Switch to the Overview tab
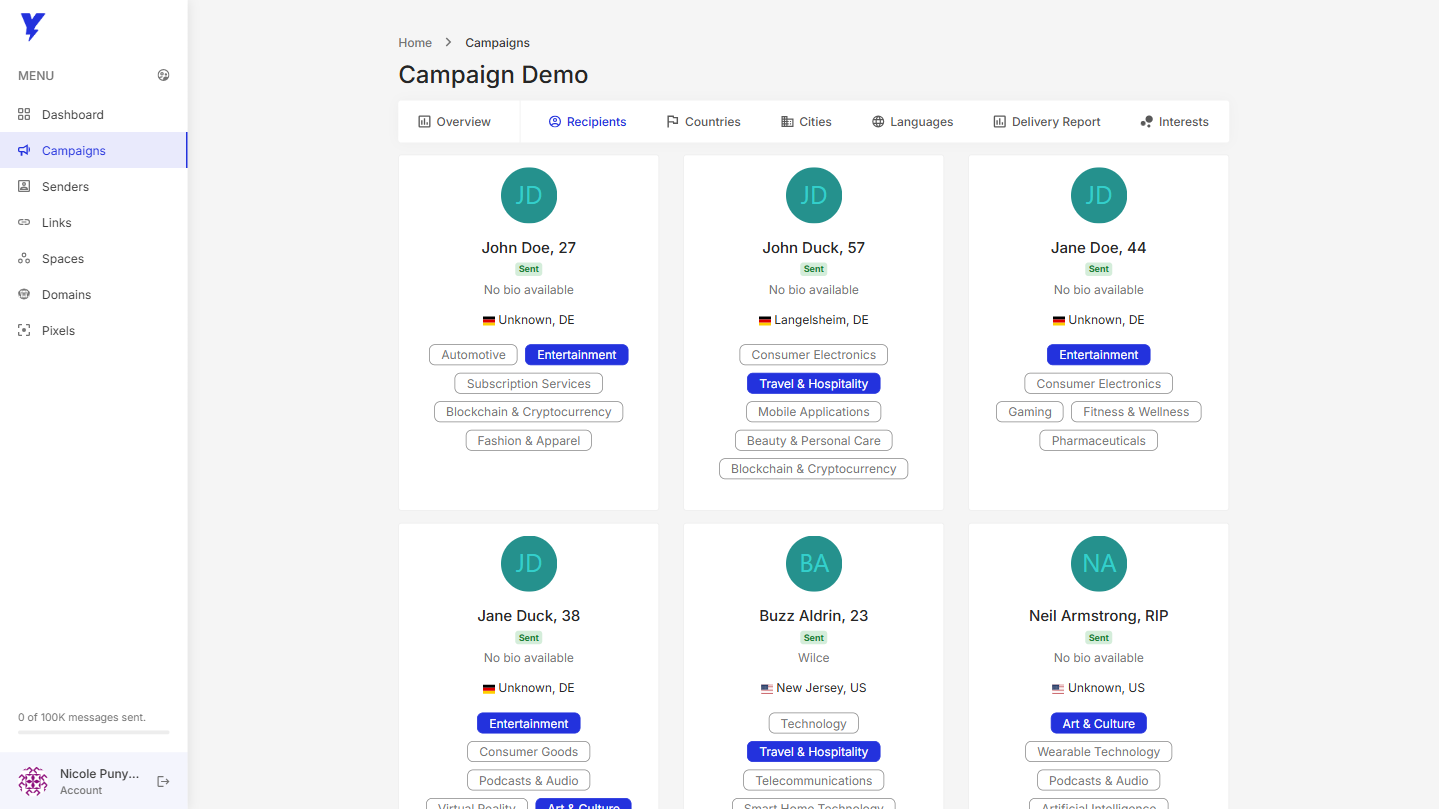Screen dimensions: 1439x809 pos(455,122)
